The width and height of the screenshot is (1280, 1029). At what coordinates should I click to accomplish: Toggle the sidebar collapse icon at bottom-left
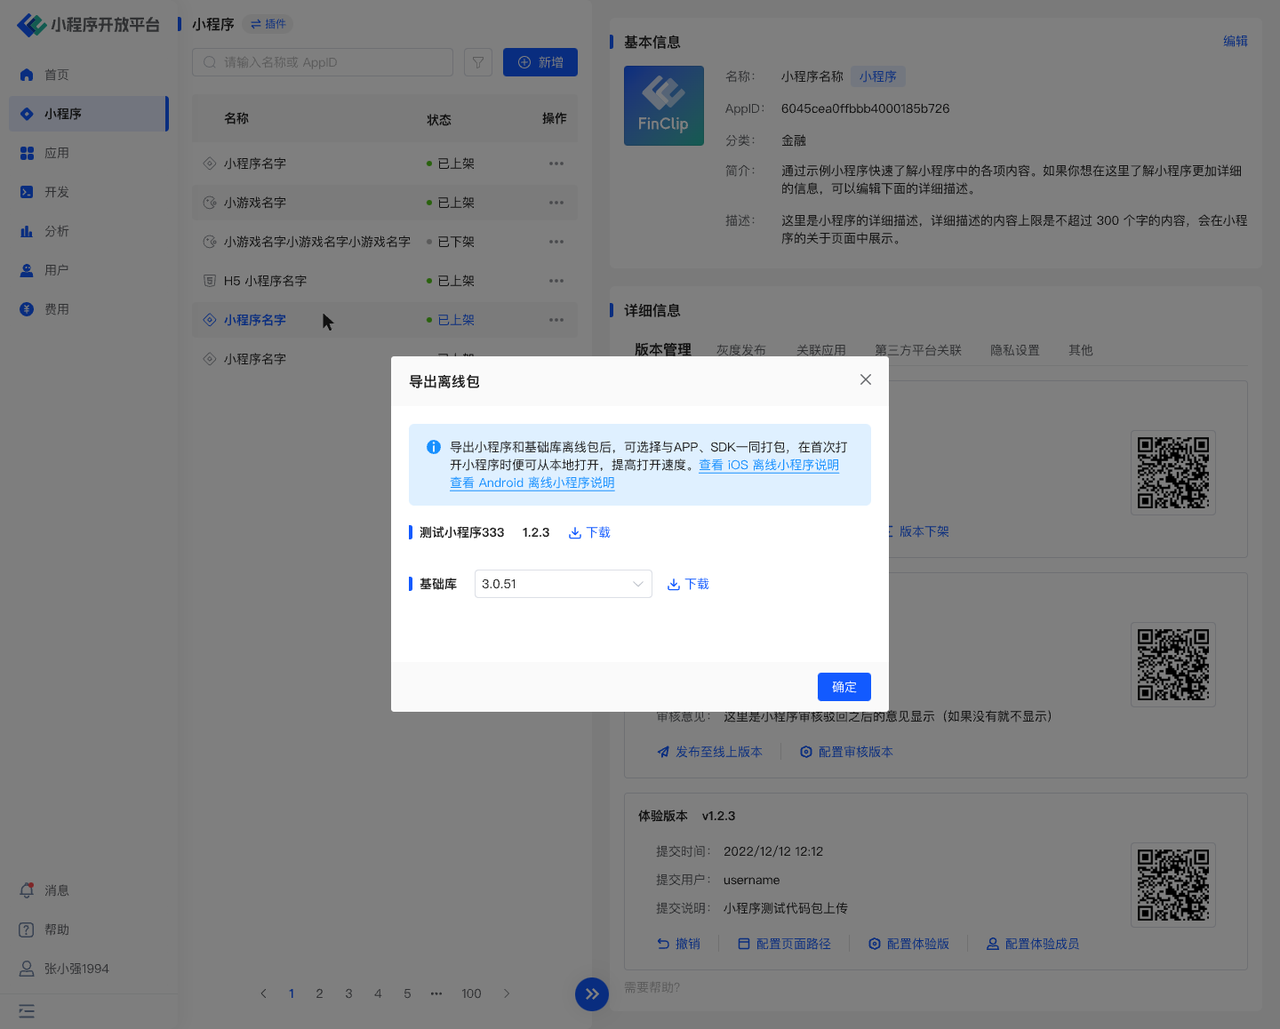click(27, 1011)
